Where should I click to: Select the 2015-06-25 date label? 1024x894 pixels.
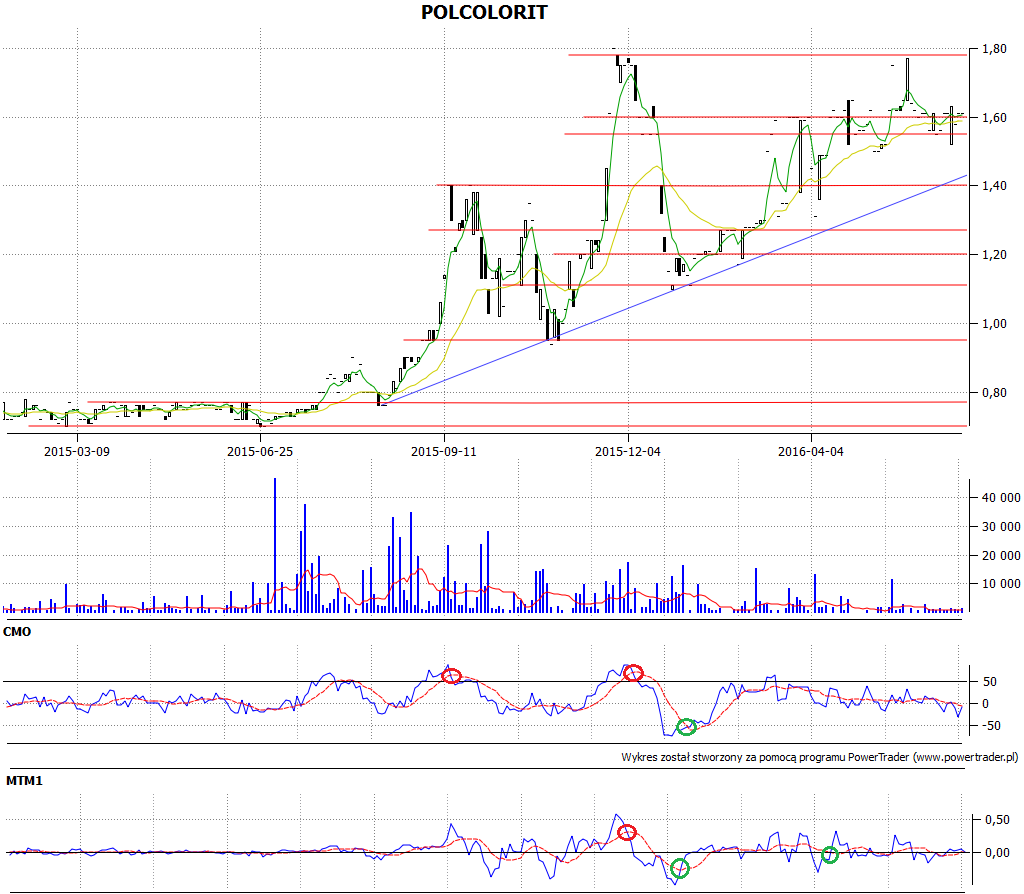tap(260, 451)
